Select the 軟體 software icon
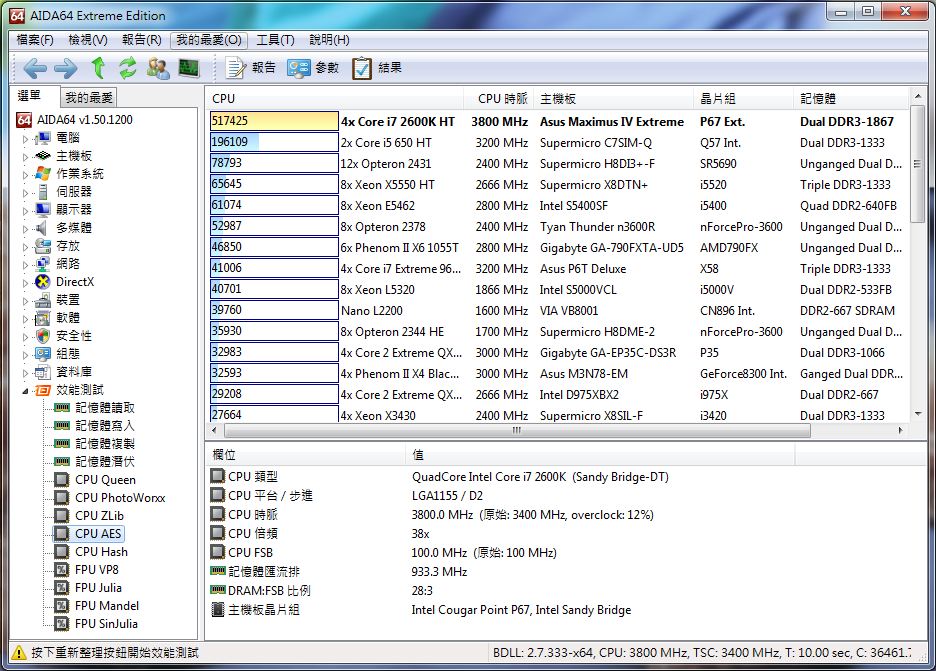The image size is (936, 671). tap(42, 318)
